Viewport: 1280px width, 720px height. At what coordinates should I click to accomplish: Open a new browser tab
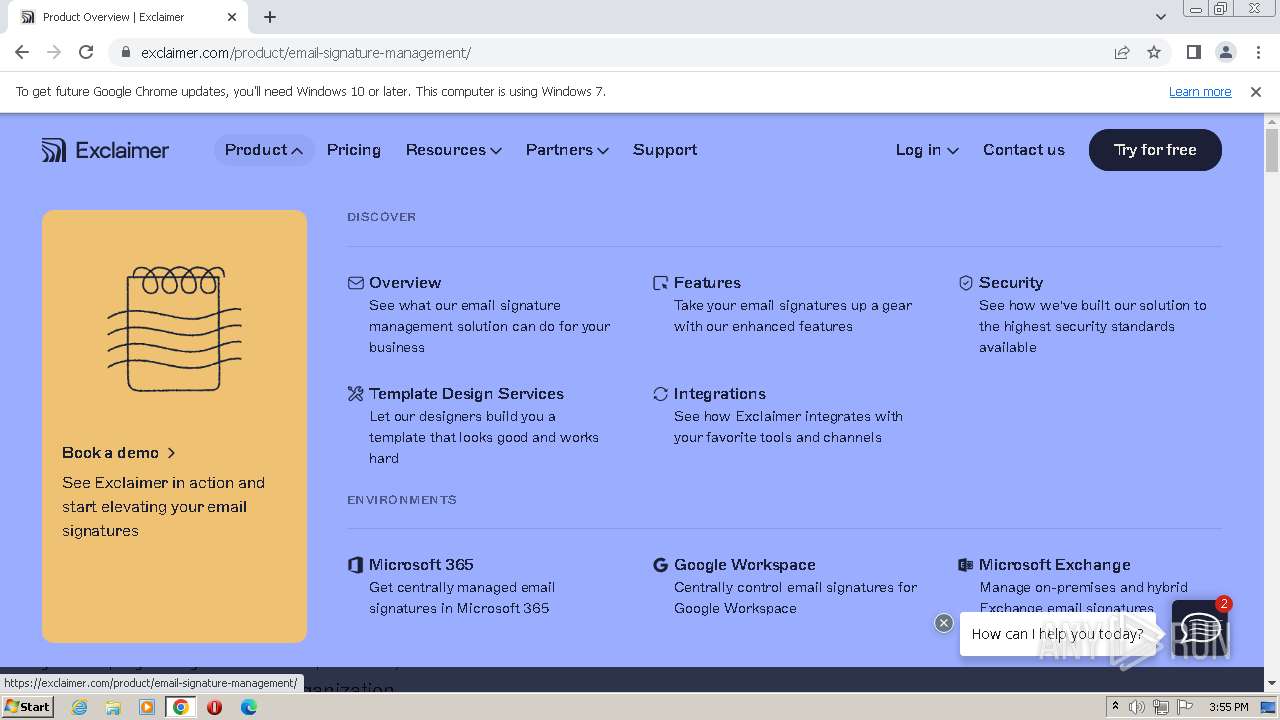click(270, 17)
